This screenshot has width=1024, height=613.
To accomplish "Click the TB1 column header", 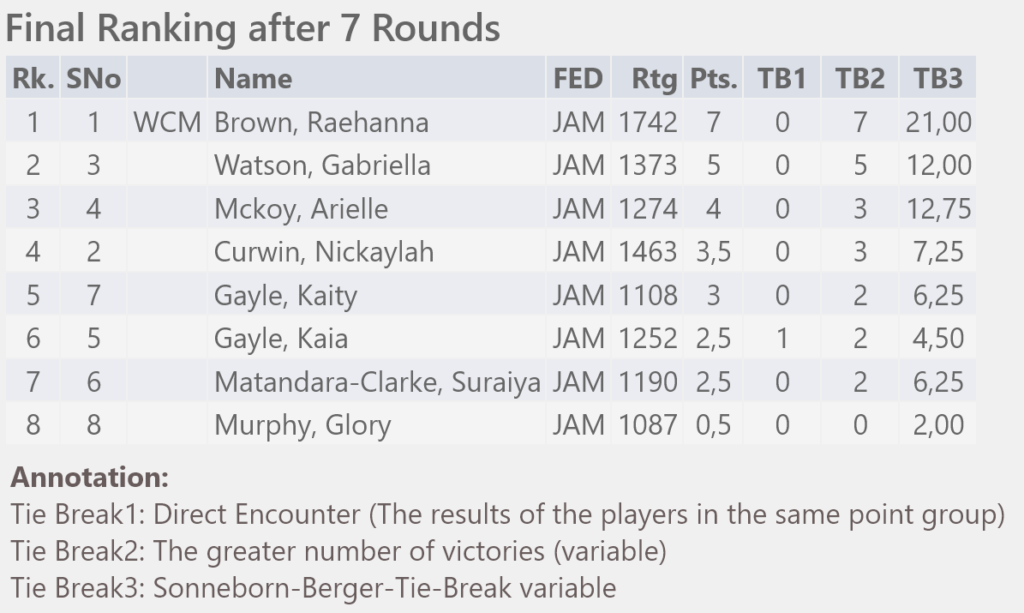I will click(782, 79).
